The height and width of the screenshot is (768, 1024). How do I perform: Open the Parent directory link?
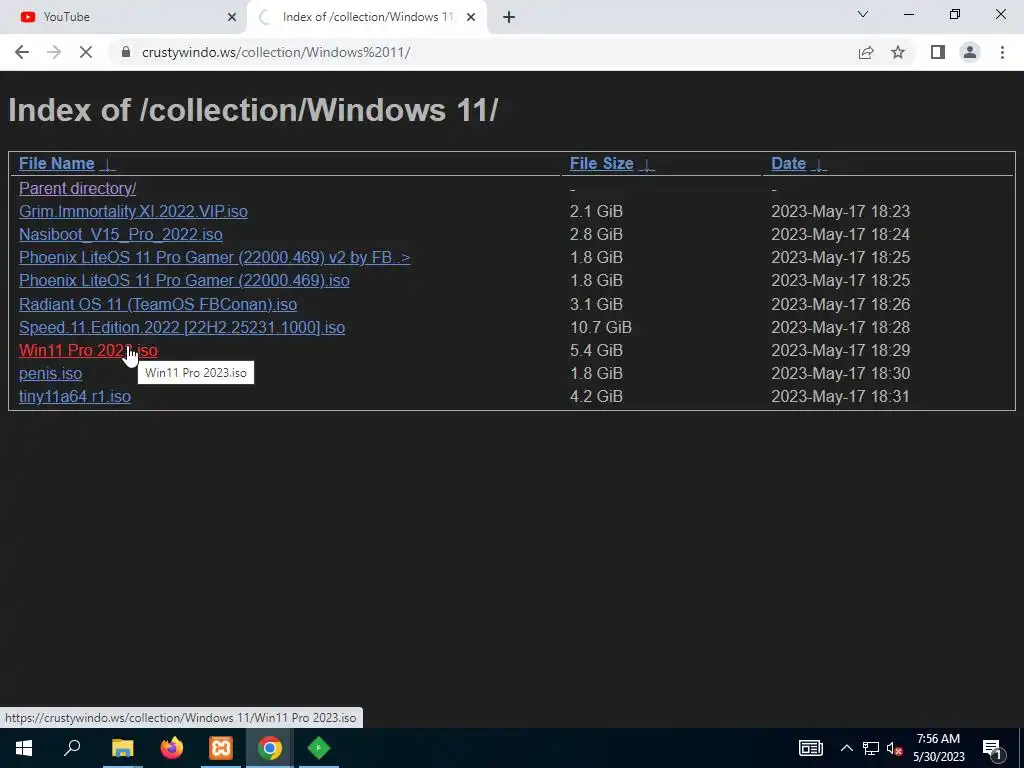[x=77, y=188]
